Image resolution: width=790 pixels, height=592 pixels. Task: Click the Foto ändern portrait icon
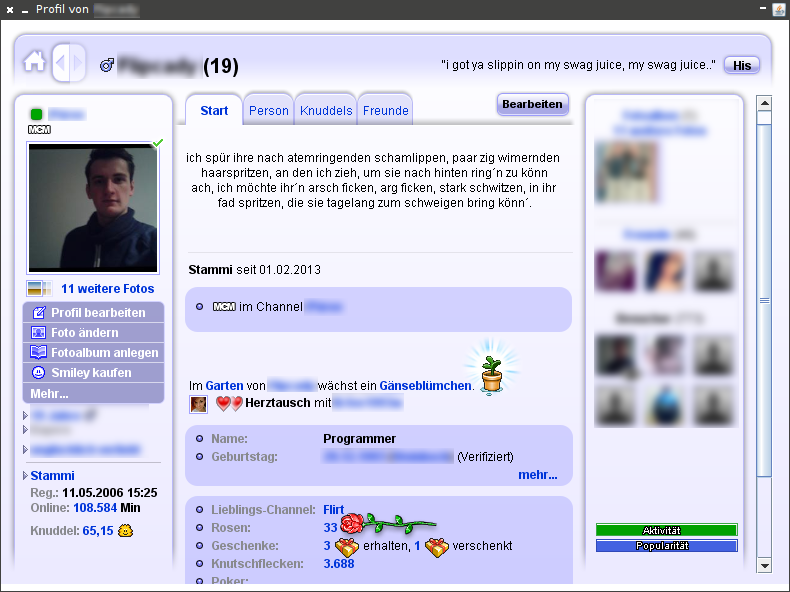39,333
